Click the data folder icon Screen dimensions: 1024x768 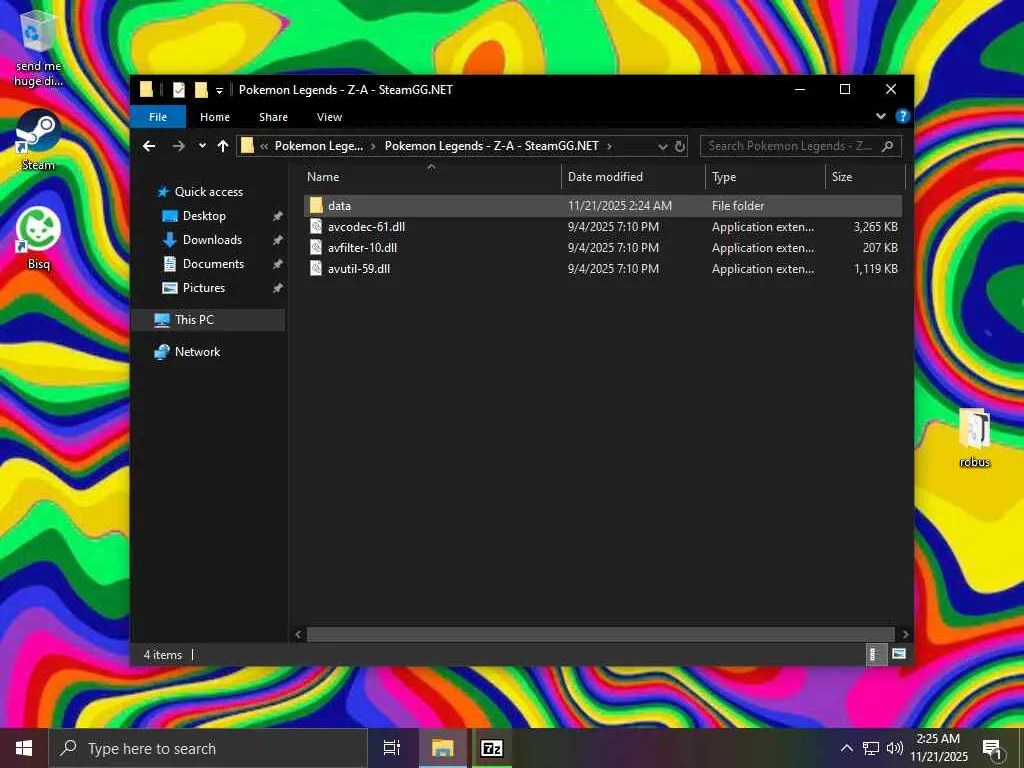(x=316, y=206)
